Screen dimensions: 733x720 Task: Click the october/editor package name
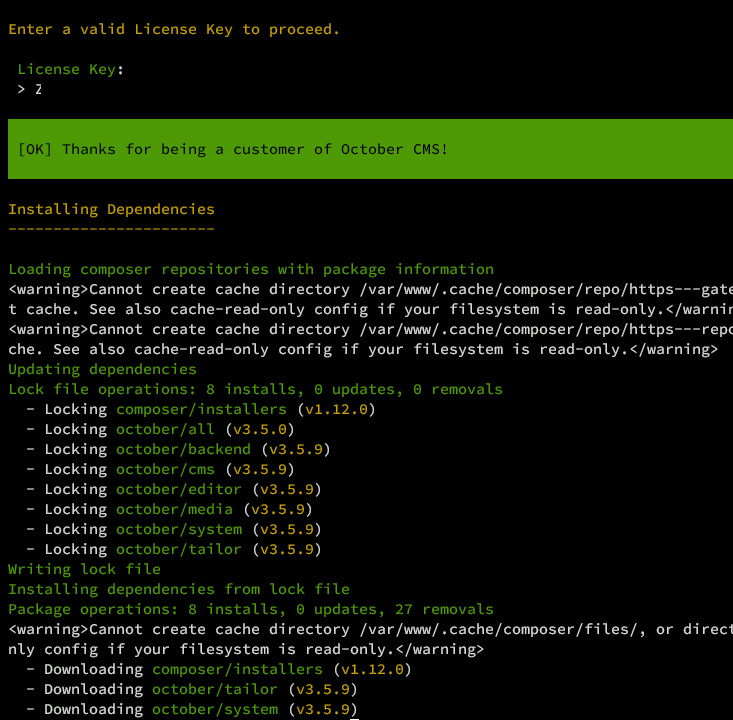[179, 489]
